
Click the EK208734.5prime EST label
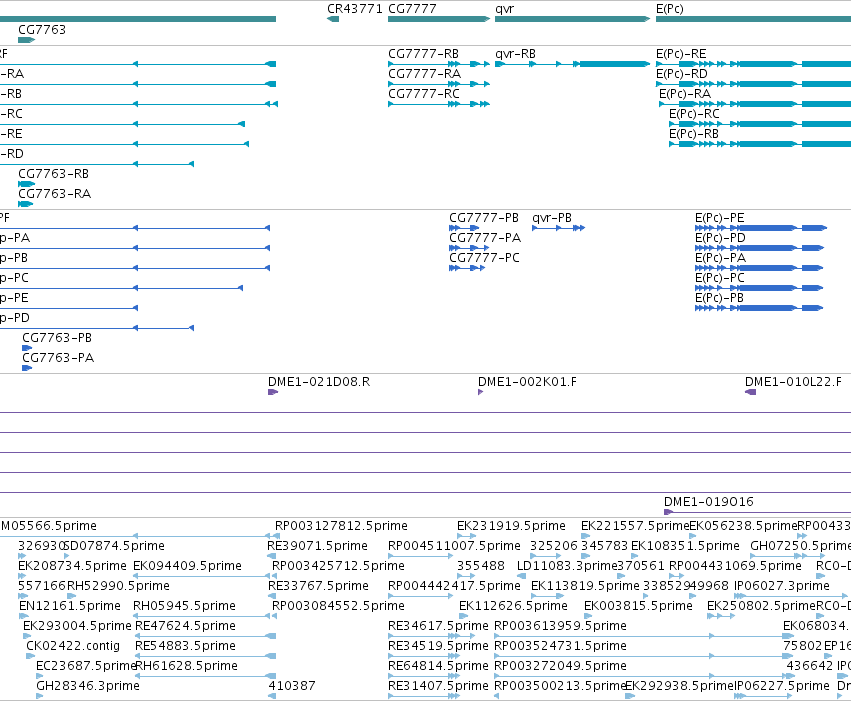point(72,566)
